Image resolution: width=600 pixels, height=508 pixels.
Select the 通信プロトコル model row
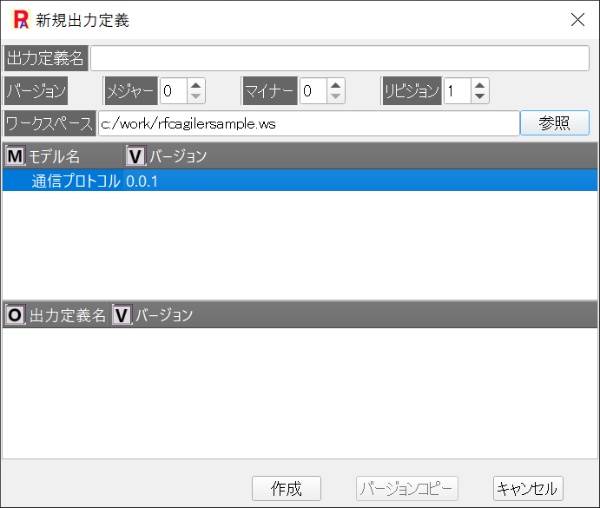click(300, 181)
